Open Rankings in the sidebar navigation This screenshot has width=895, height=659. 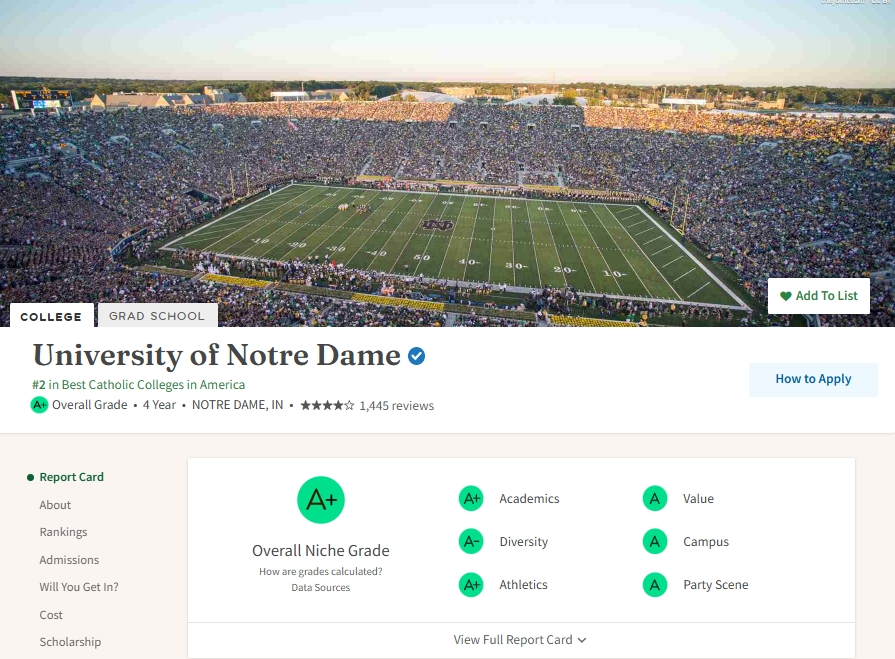[63, 532]
